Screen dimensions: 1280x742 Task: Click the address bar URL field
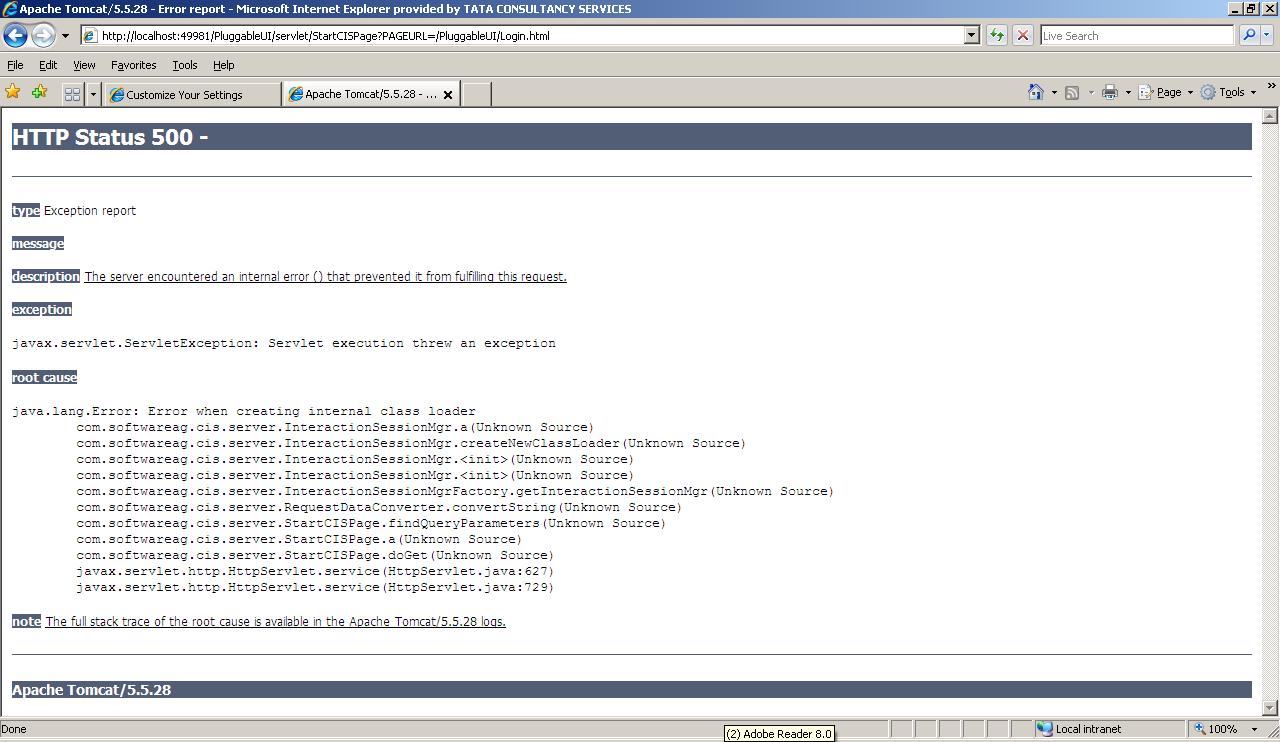(x=521, y=35)
